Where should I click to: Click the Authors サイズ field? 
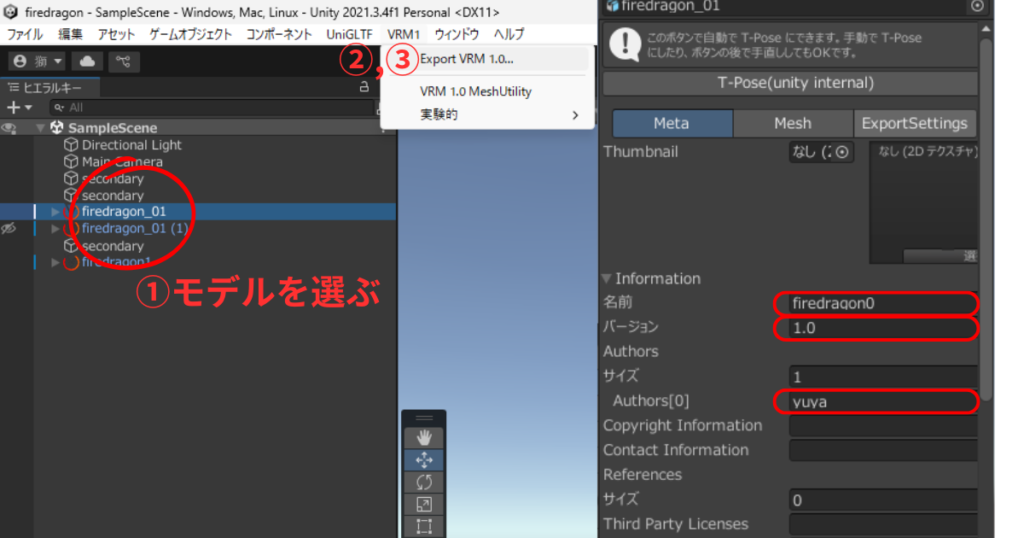[883, 377]
